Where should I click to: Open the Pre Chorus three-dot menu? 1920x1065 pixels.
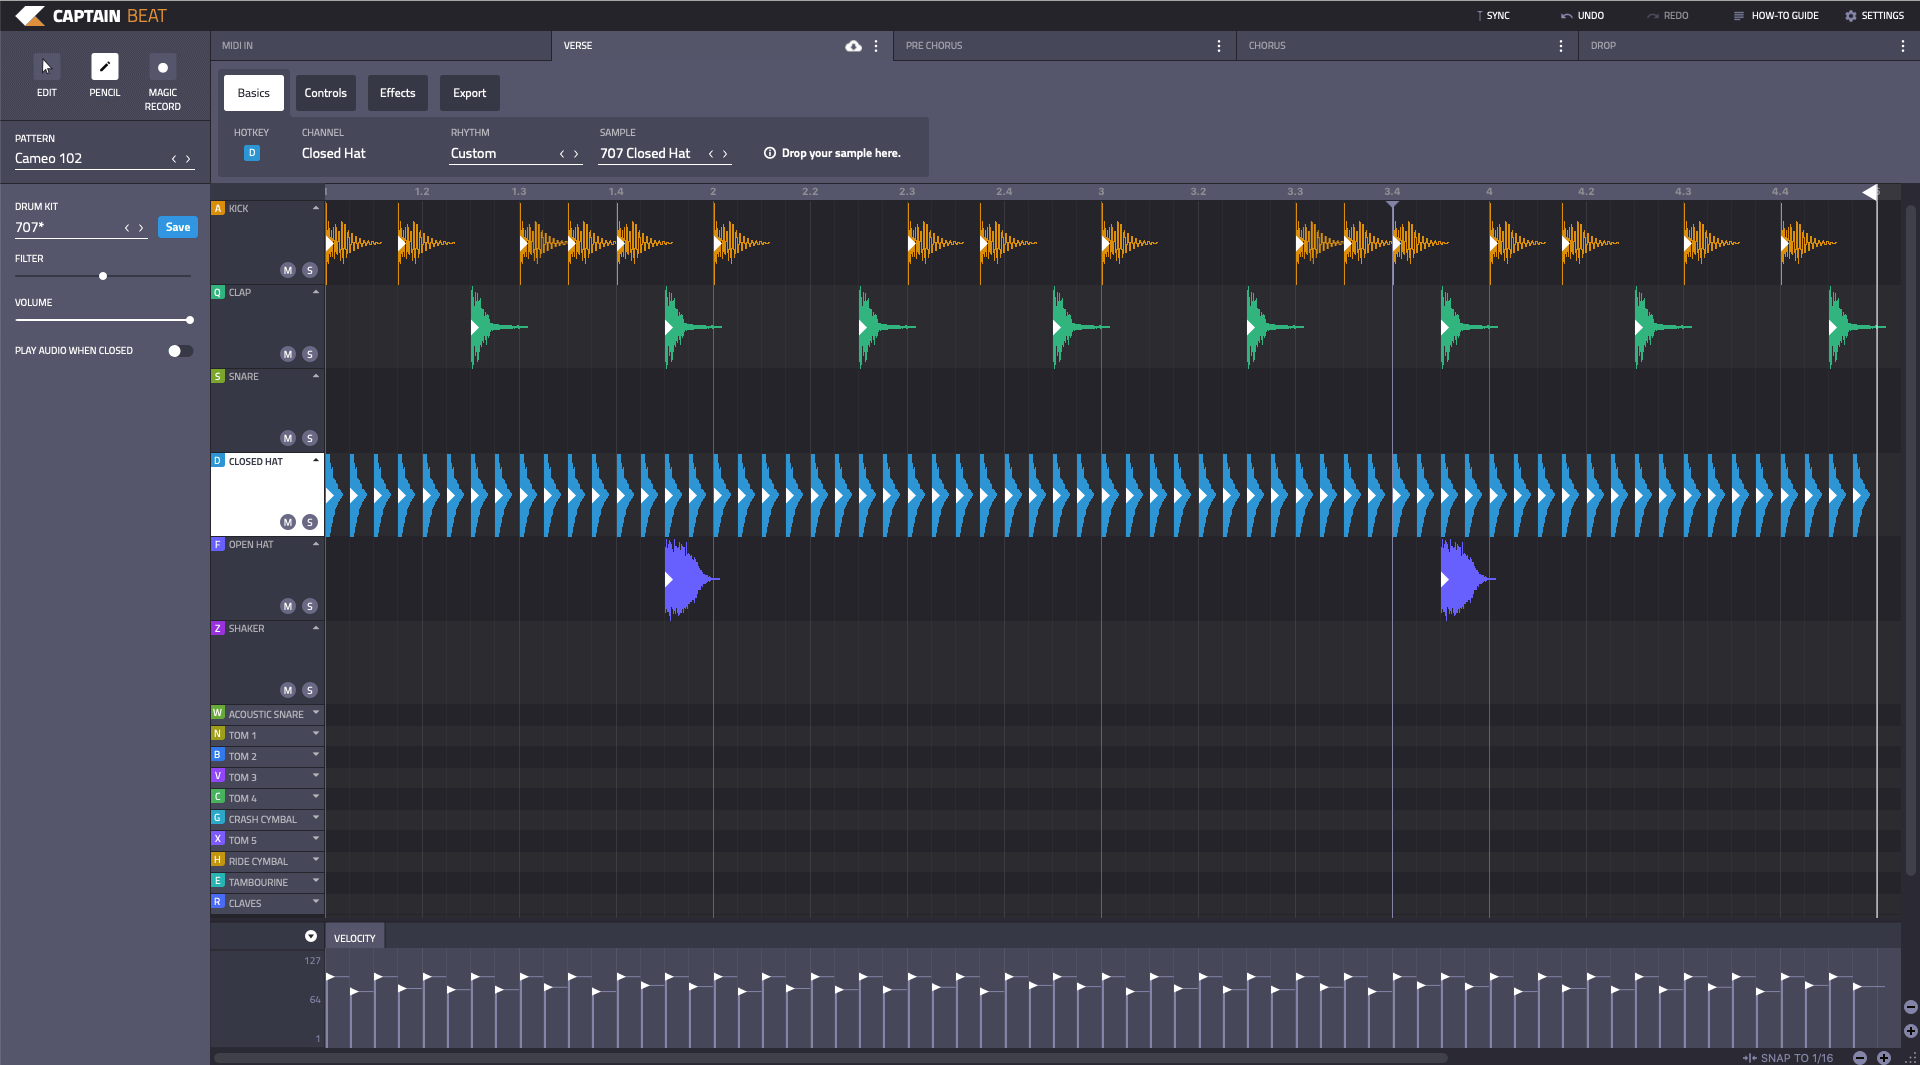coord(1218,46)
